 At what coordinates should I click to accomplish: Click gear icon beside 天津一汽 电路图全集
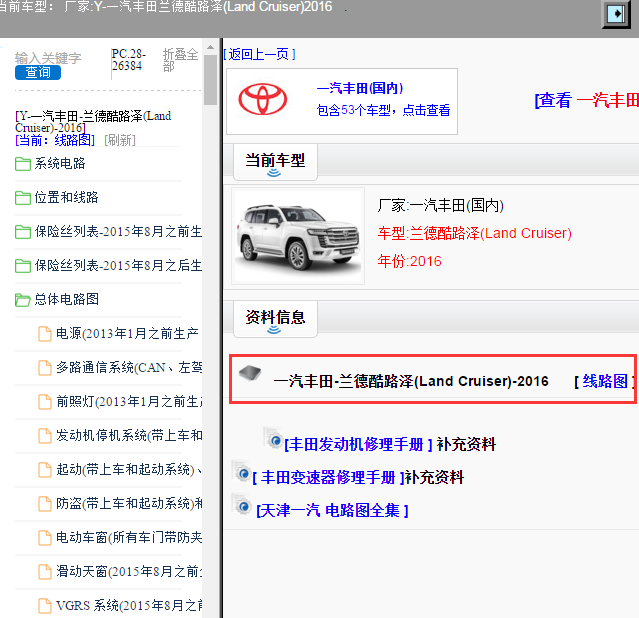(x=241, y=505)
